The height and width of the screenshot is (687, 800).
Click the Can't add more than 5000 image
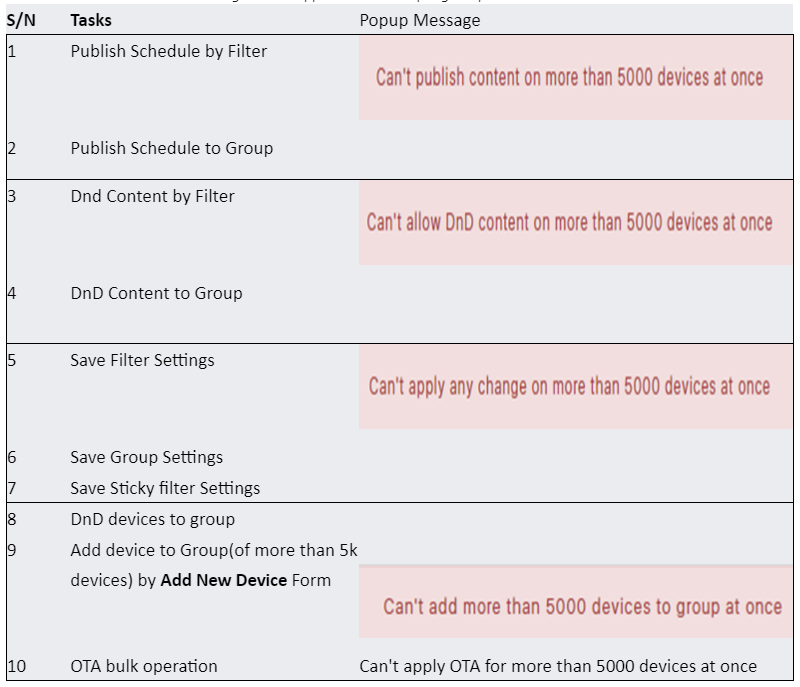pyautogui.click(x=576, y=602)
